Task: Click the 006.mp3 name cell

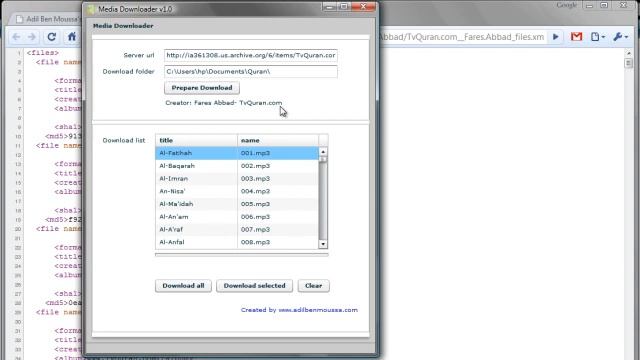Action: [278, 217]
